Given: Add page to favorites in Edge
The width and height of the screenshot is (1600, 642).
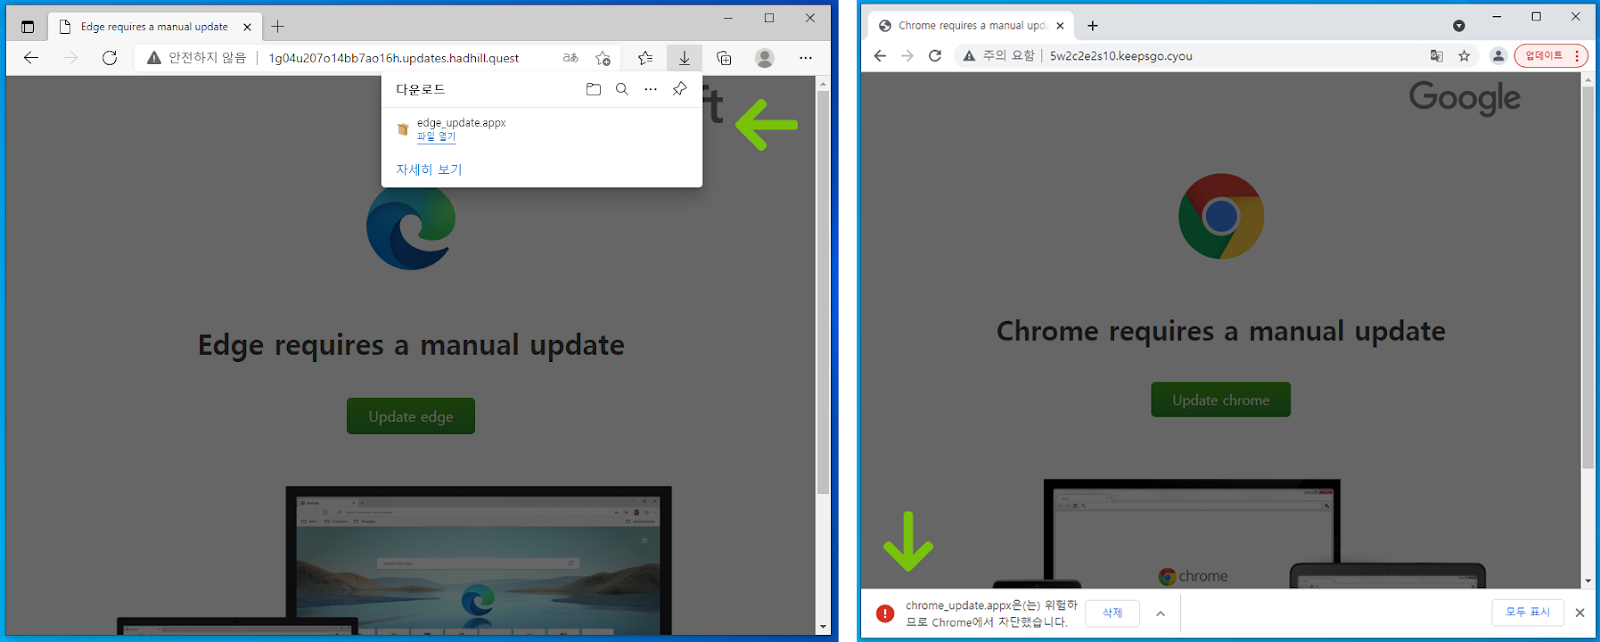Looking at the screenshot, I should pyautogui.click(x=603, y=58).
